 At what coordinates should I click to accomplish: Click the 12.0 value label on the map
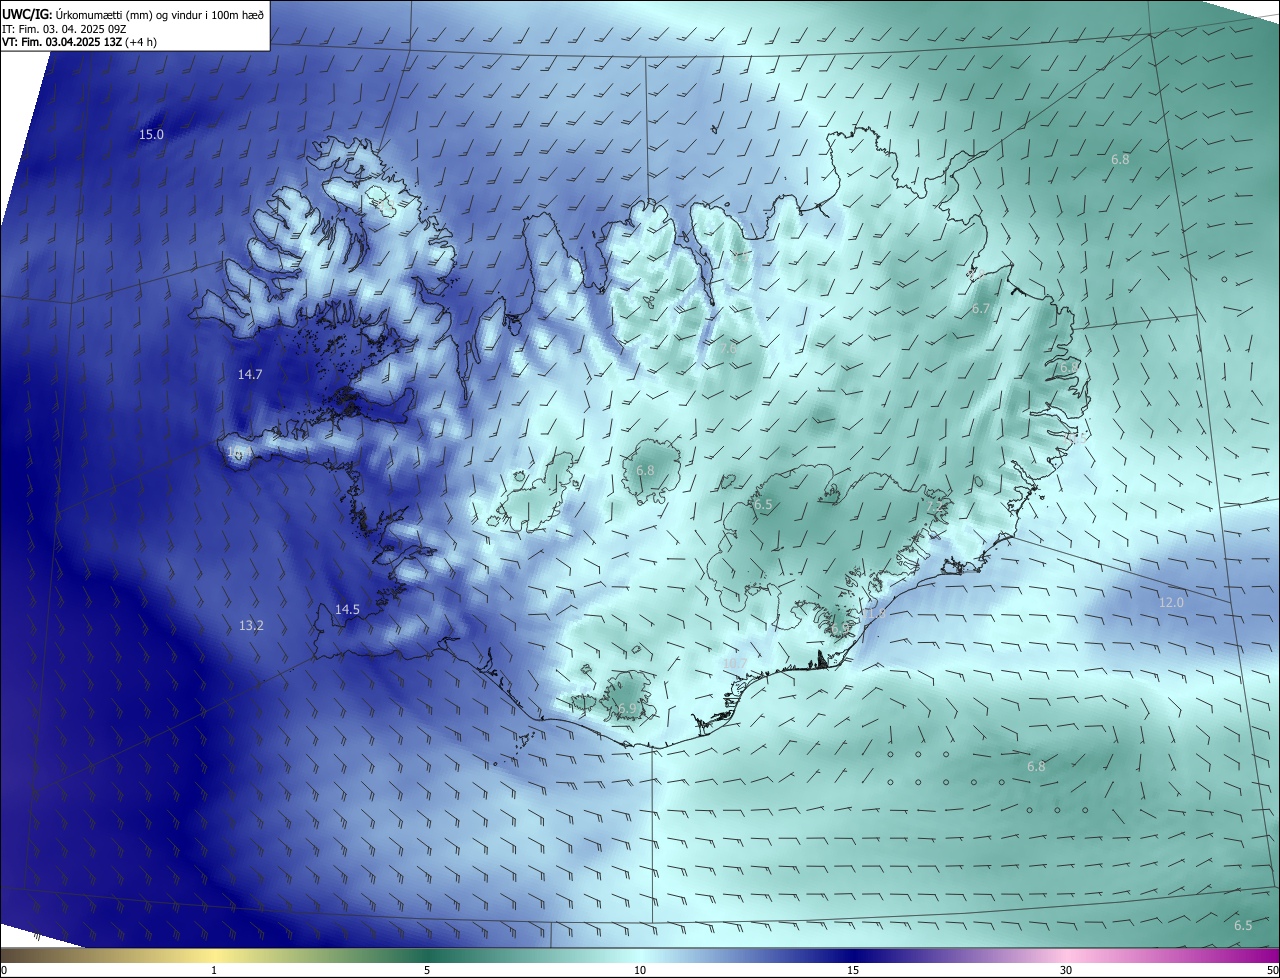tap(1171, 602)
